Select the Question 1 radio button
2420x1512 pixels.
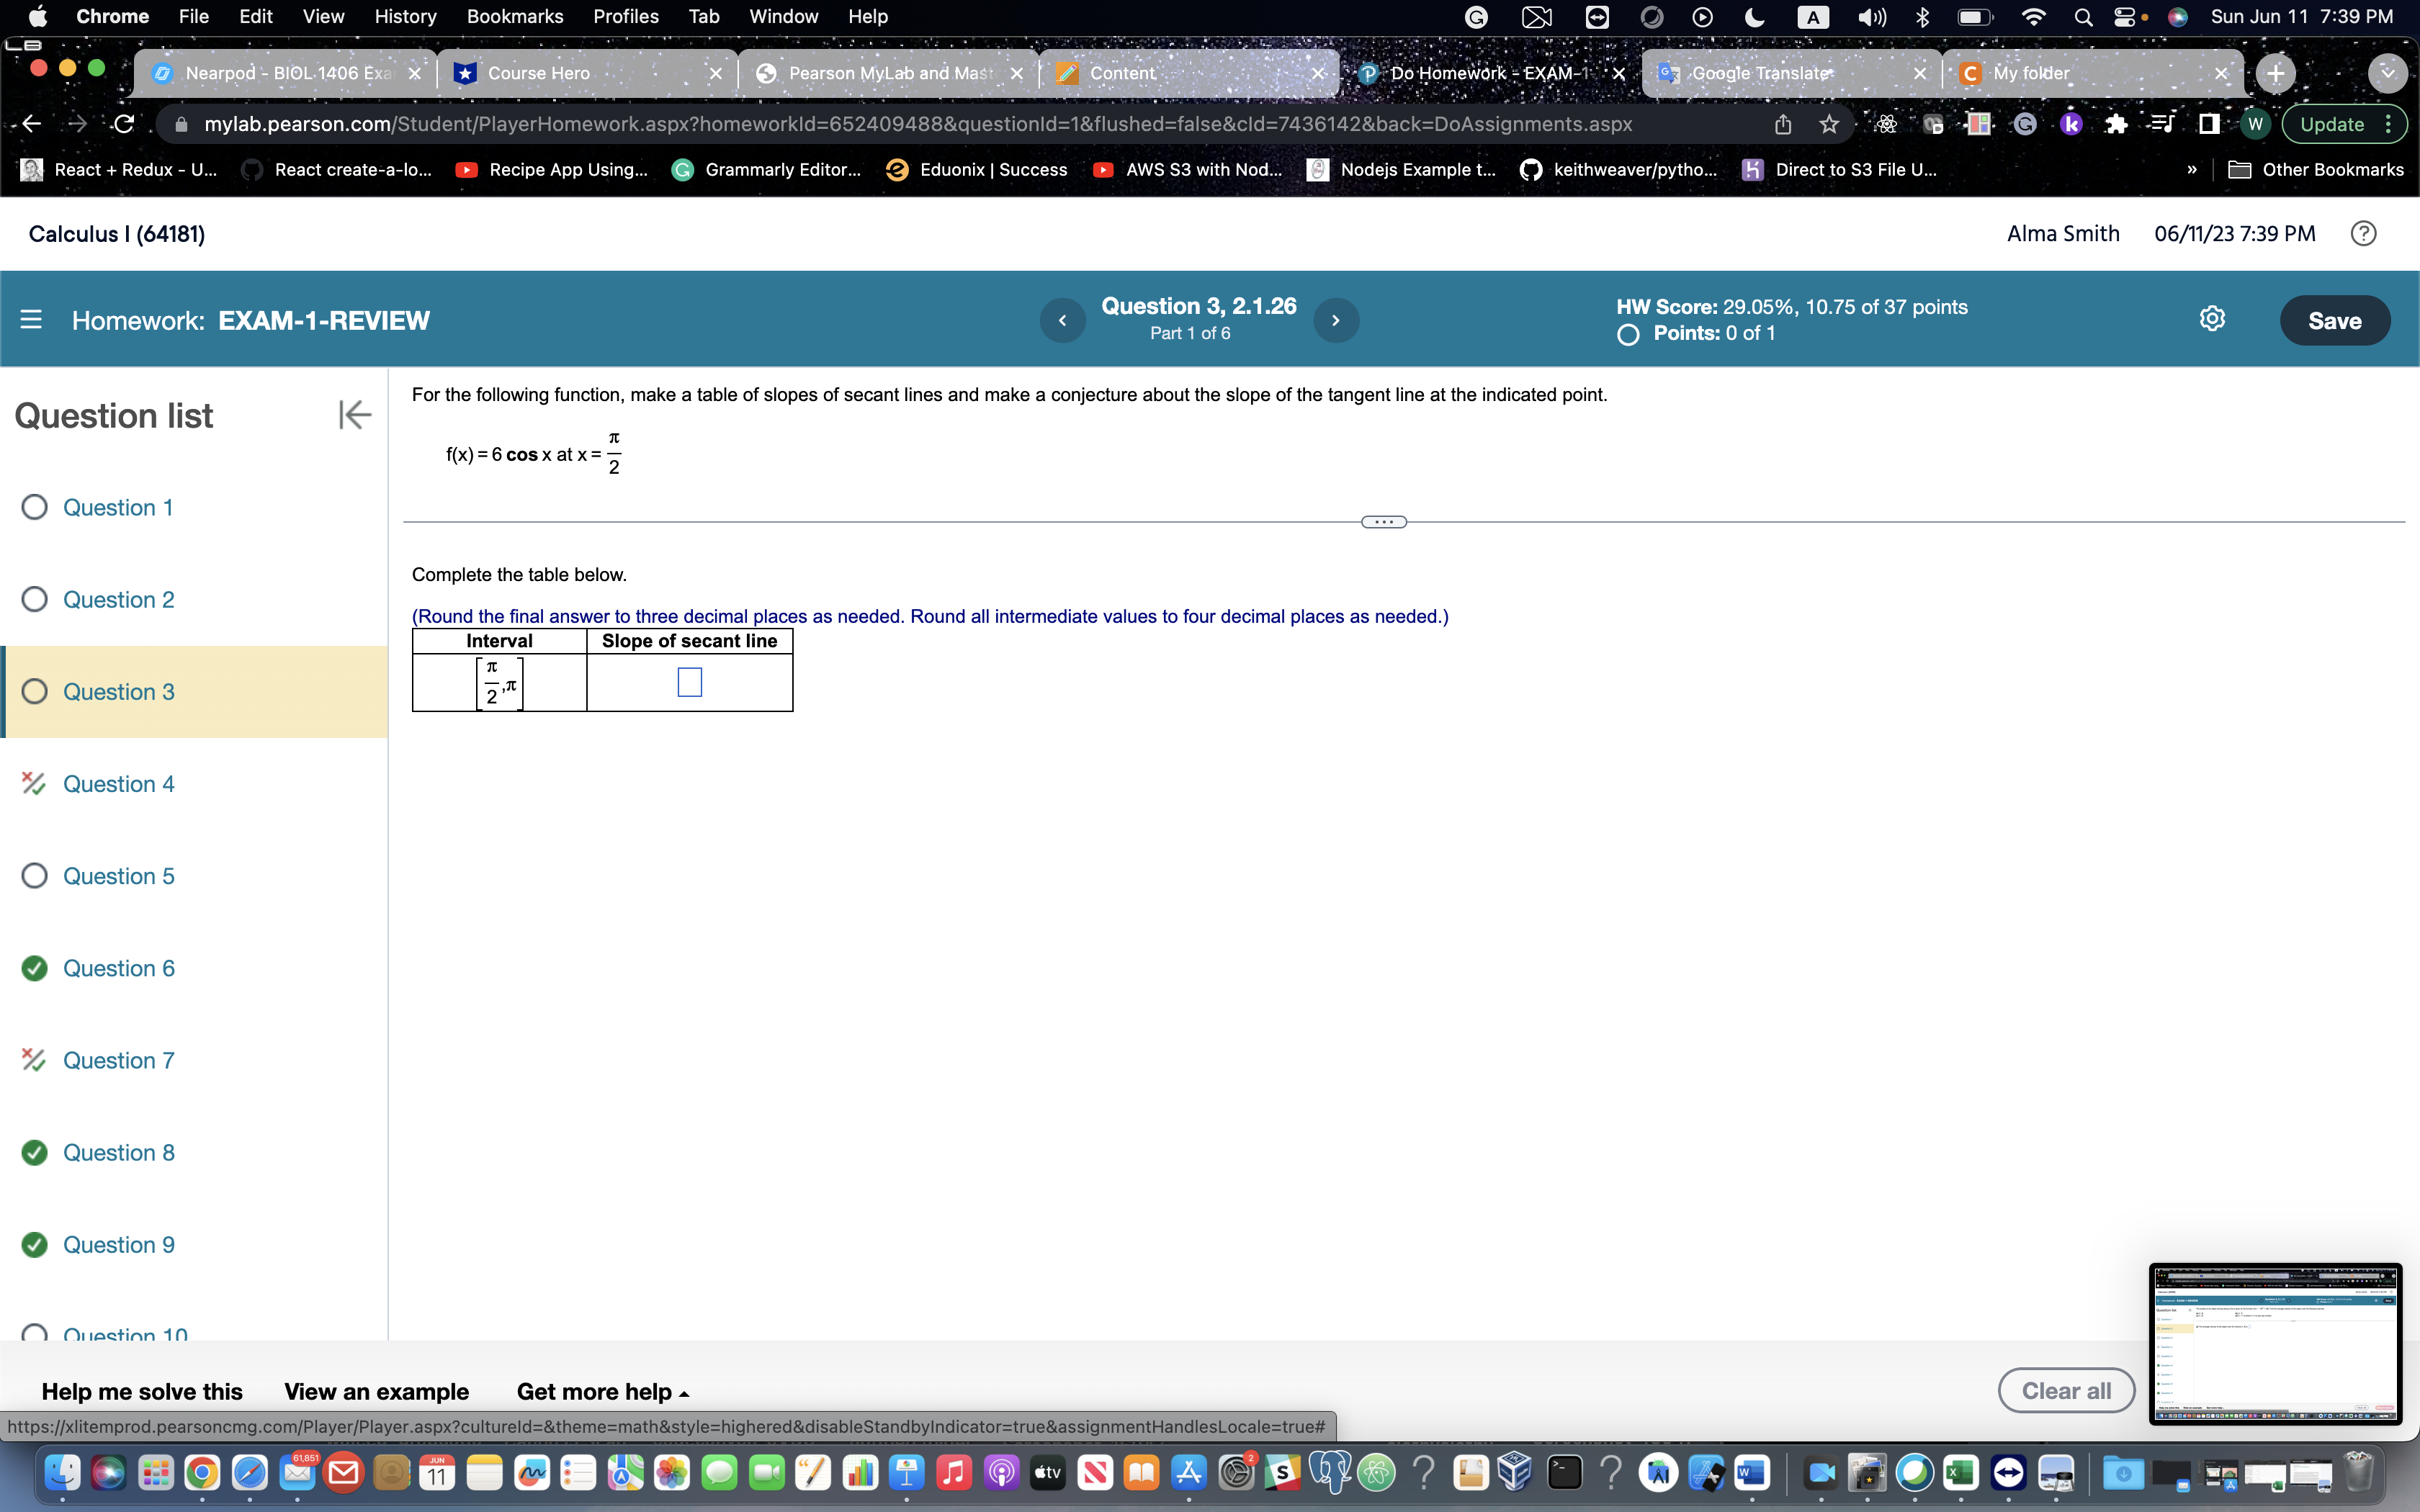pos(34,507)
